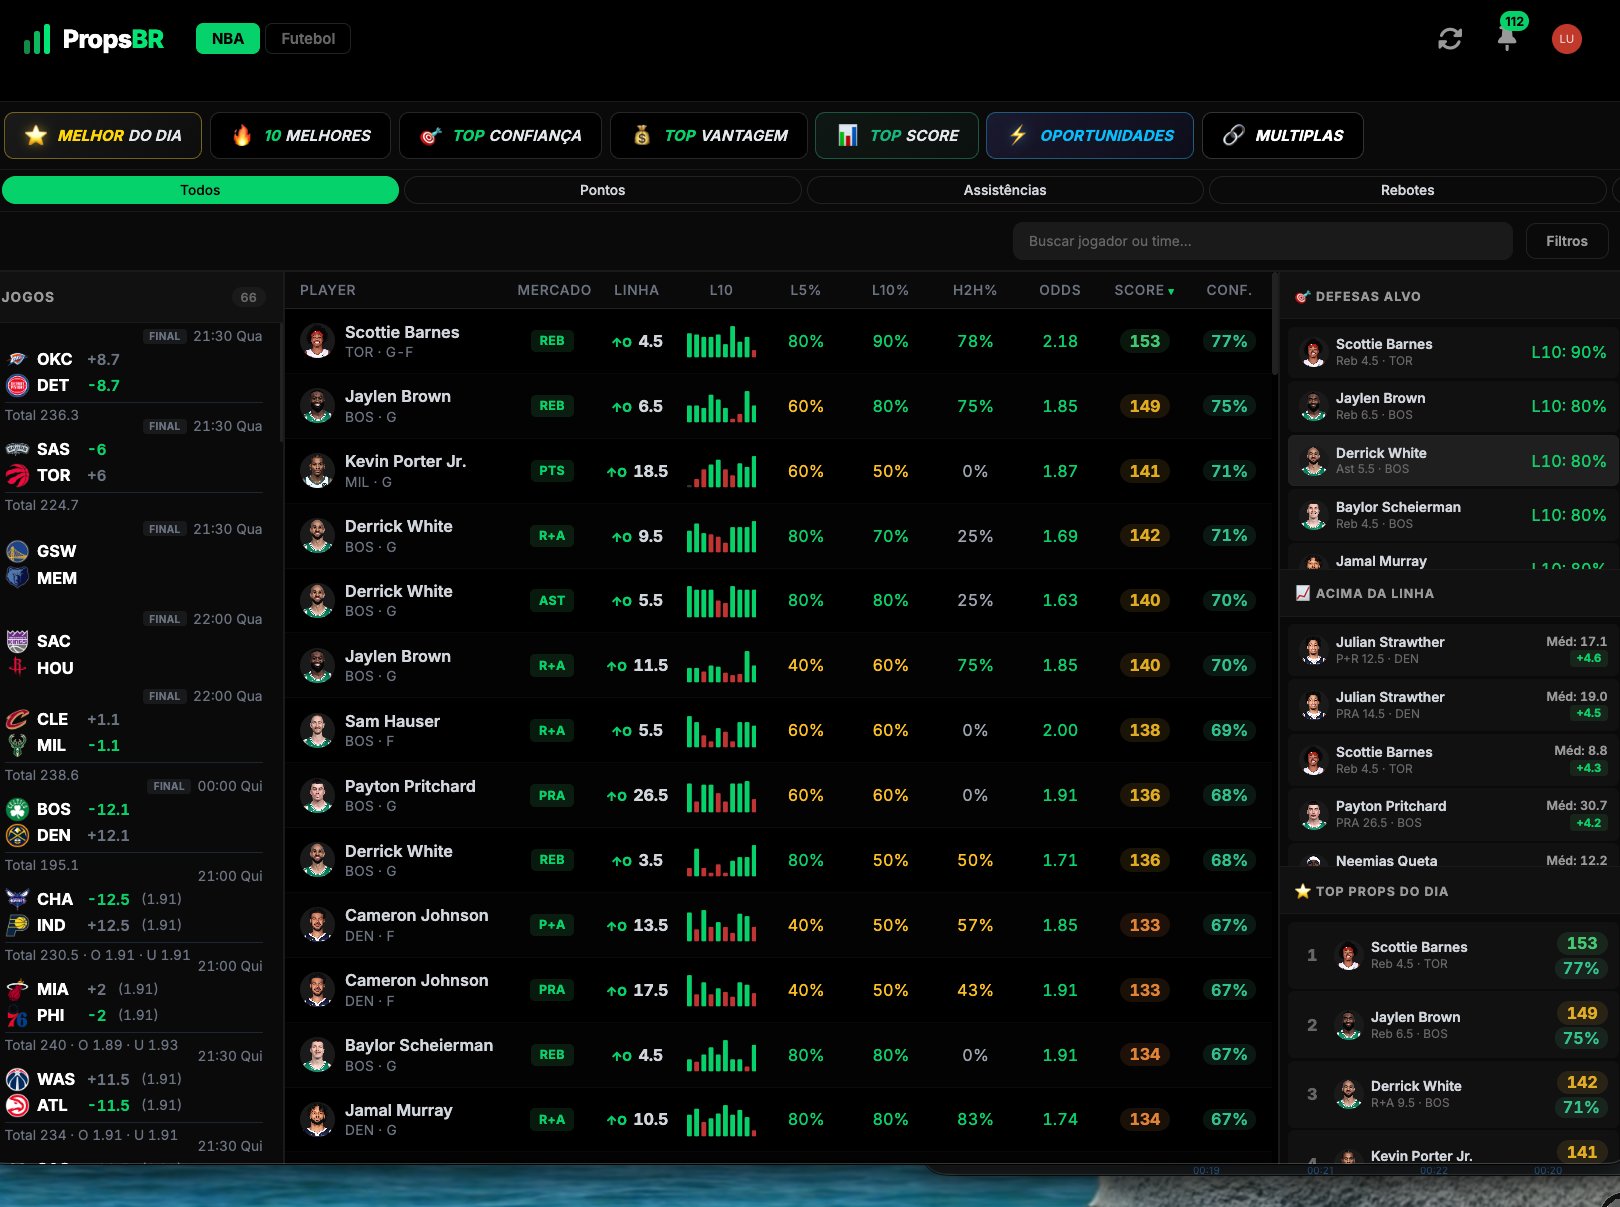This screenshot has width=1620, height=1207.
Task: Click Scottie Barnes player avatar in table
Action: pos(317,341)
